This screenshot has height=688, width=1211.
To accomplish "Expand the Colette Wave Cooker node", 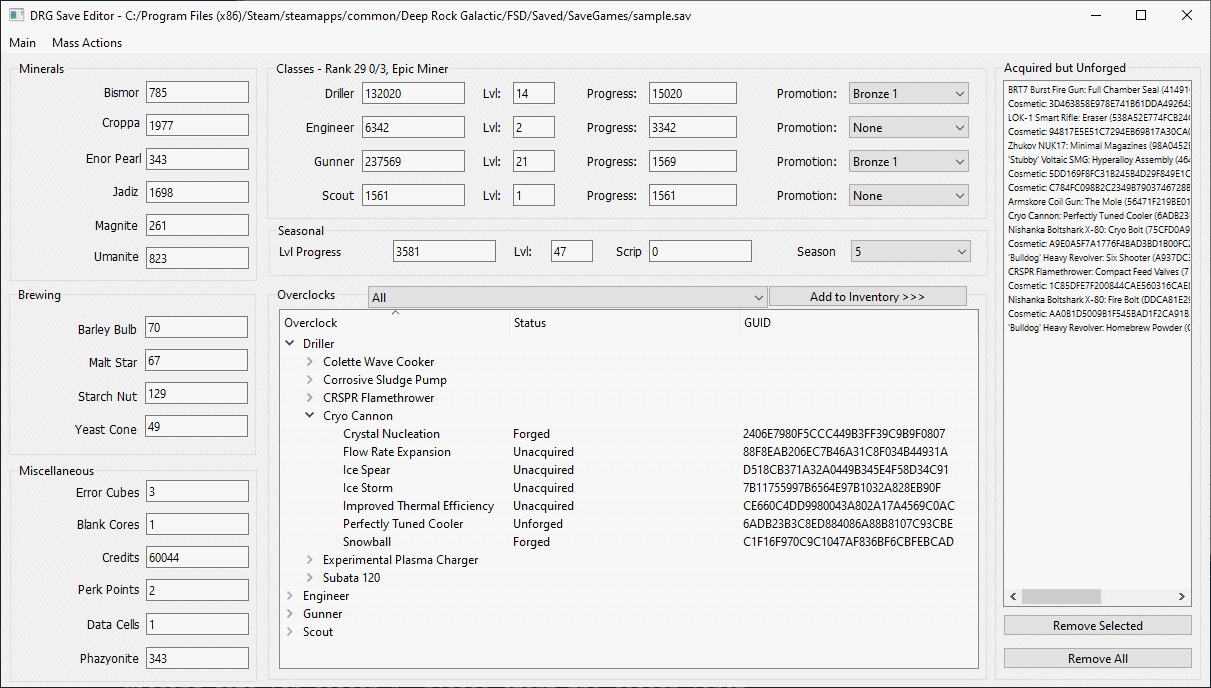I will pyautogui.click(x=310, y=362).
